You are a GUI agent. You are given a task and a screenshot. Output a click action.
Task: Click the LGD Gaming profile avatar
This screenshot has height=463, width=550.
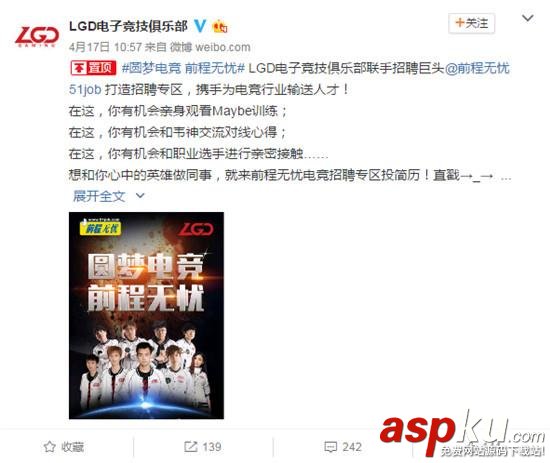pyautogui.click(x=37, y=36)
